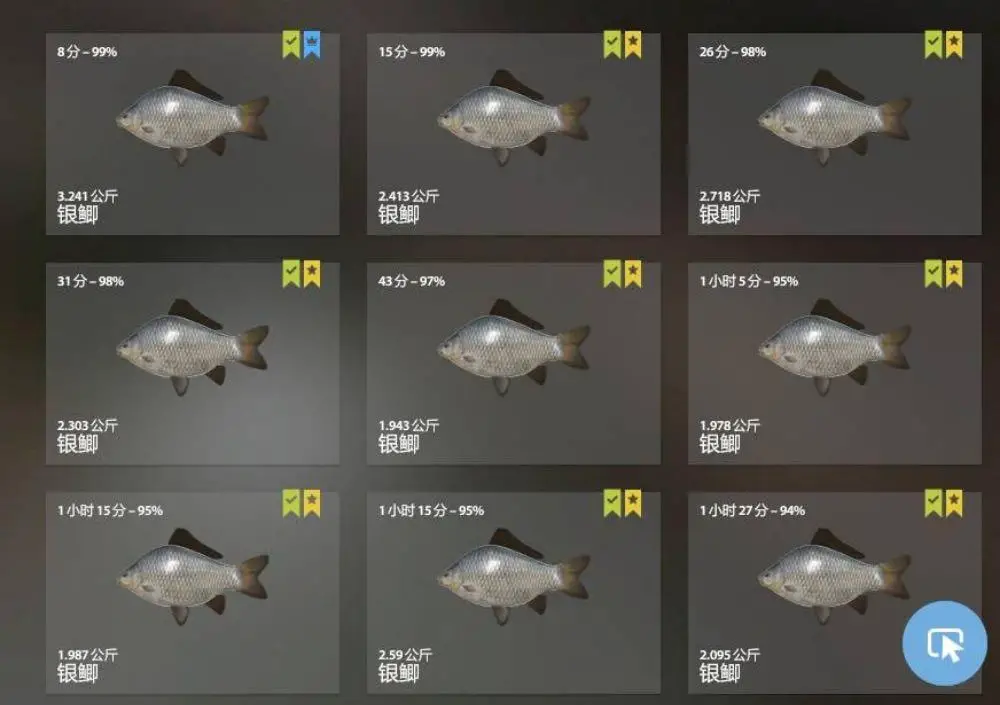Image resolution: width=1000 pixels, height=705 pixels.
Task: Click the gold star badge on 2.413 公斤 card
Action: pos(633,45)
